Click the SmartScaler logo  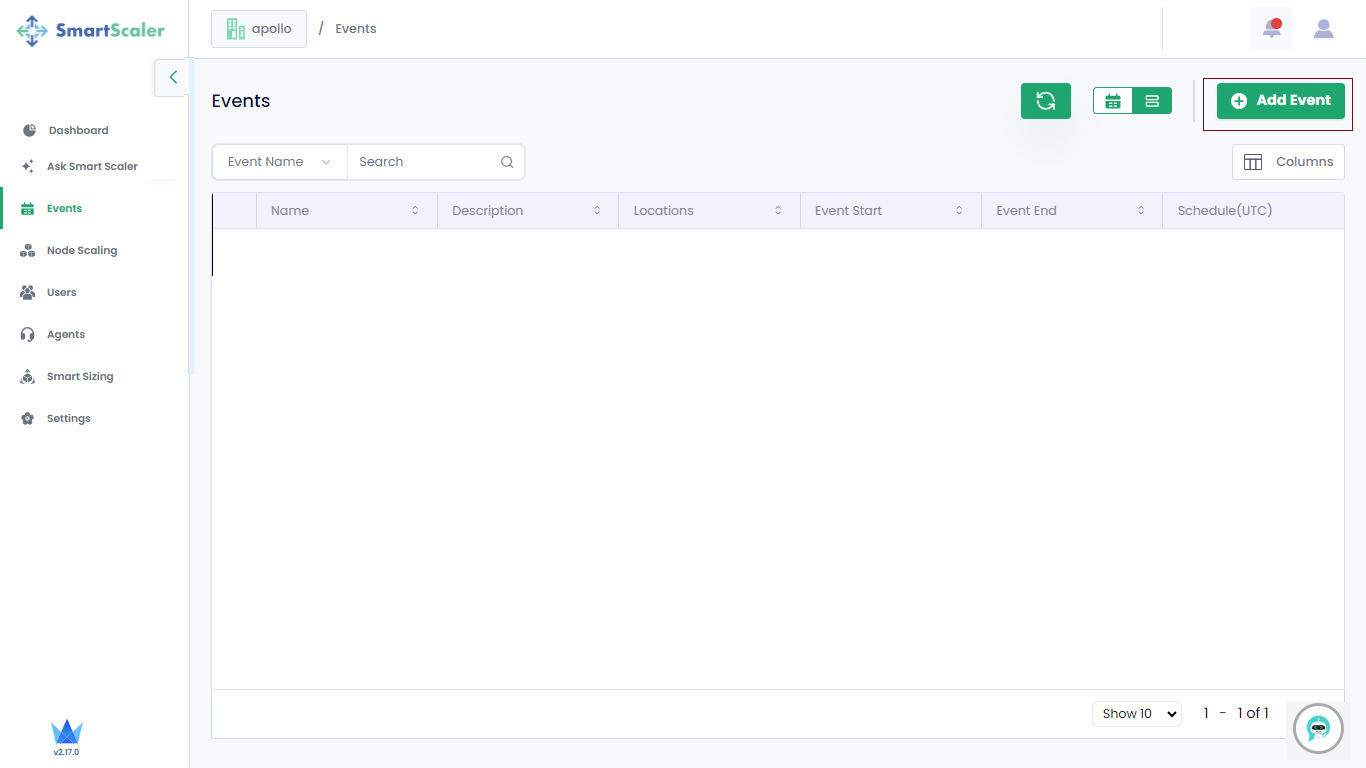click(x=91, y=30)
